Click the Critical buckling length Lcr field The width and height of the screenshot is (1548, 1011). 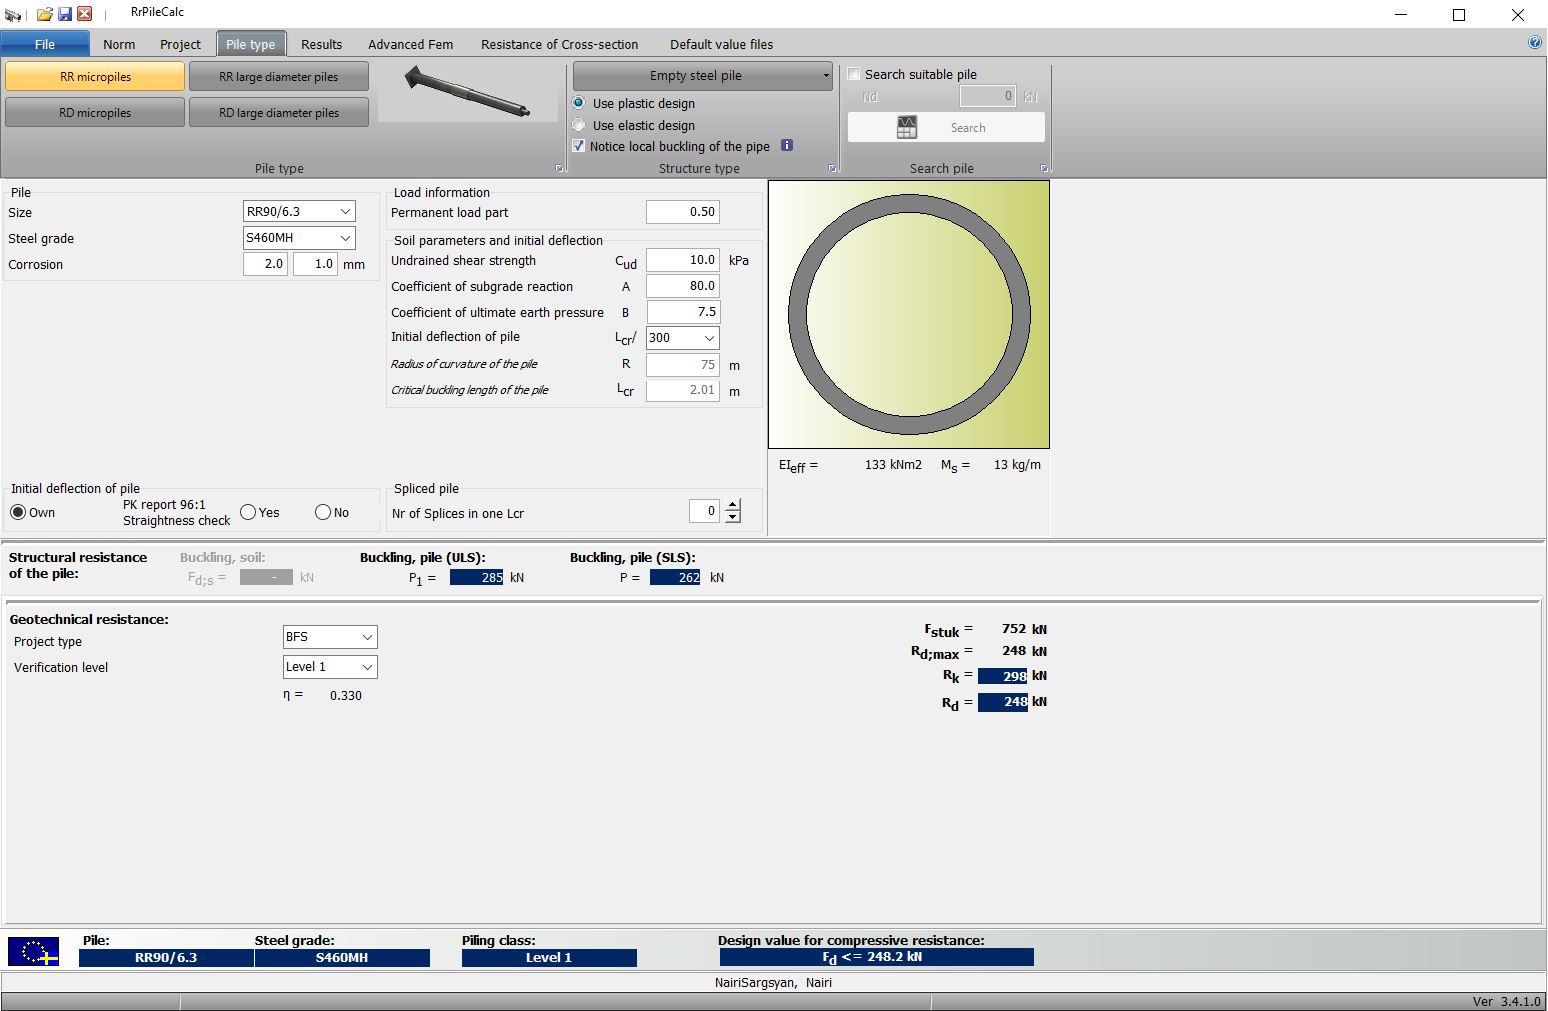(683, 391)
